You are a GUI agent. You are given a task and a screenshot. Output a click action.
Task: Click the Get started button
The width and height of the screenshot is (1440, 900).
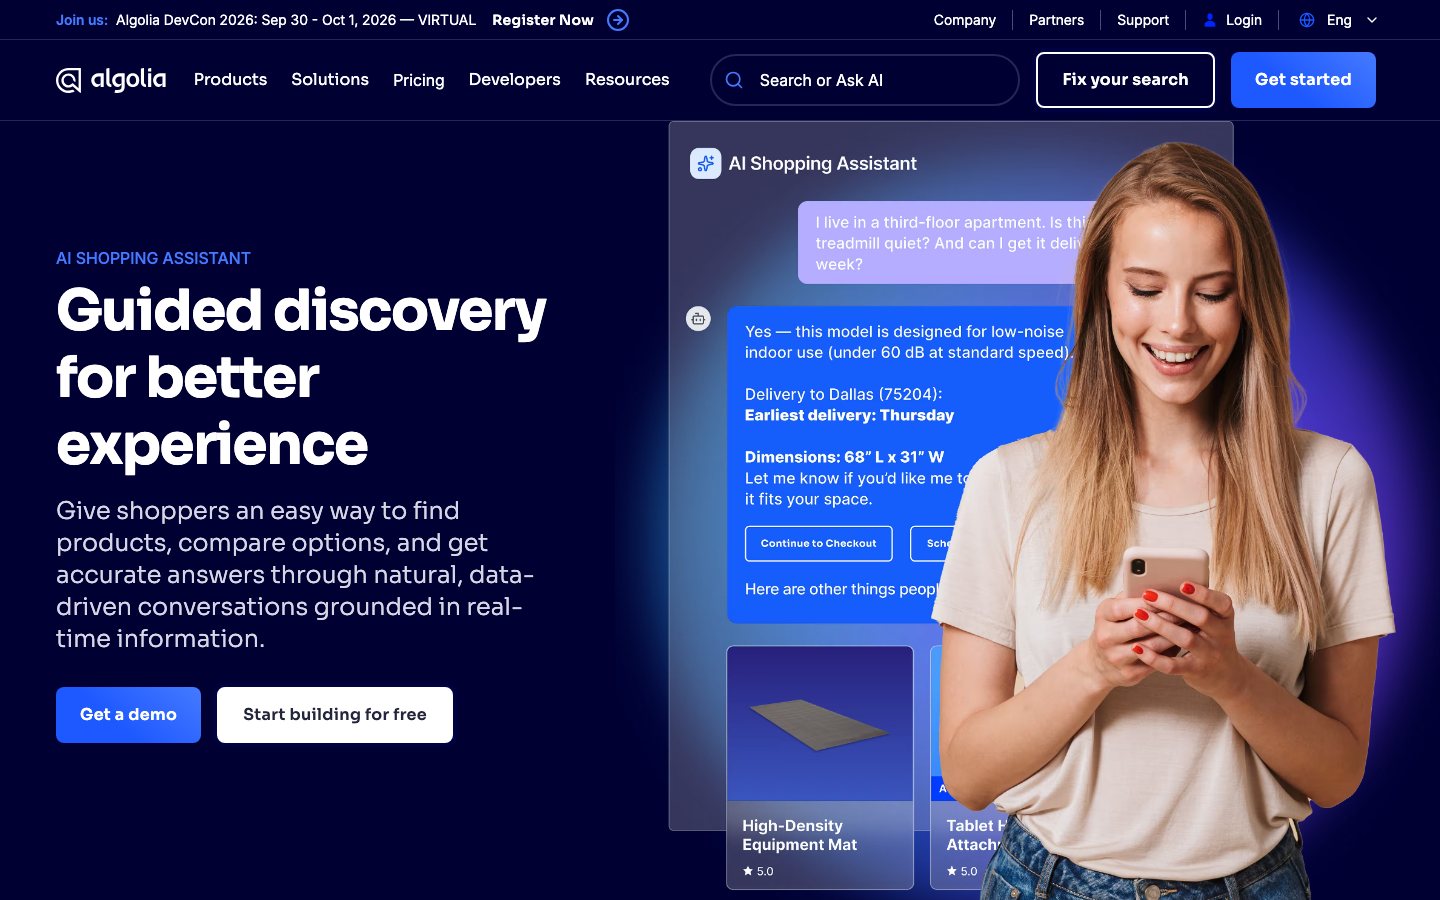(x=1303, y=80)
